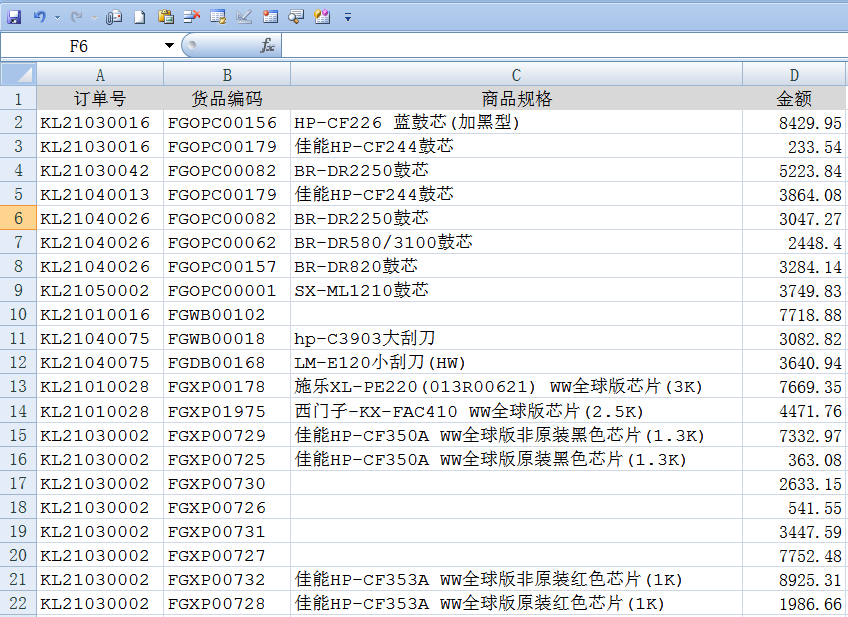The image size is (848, 617).
Task: Select column B header
Action: point(227,75)
